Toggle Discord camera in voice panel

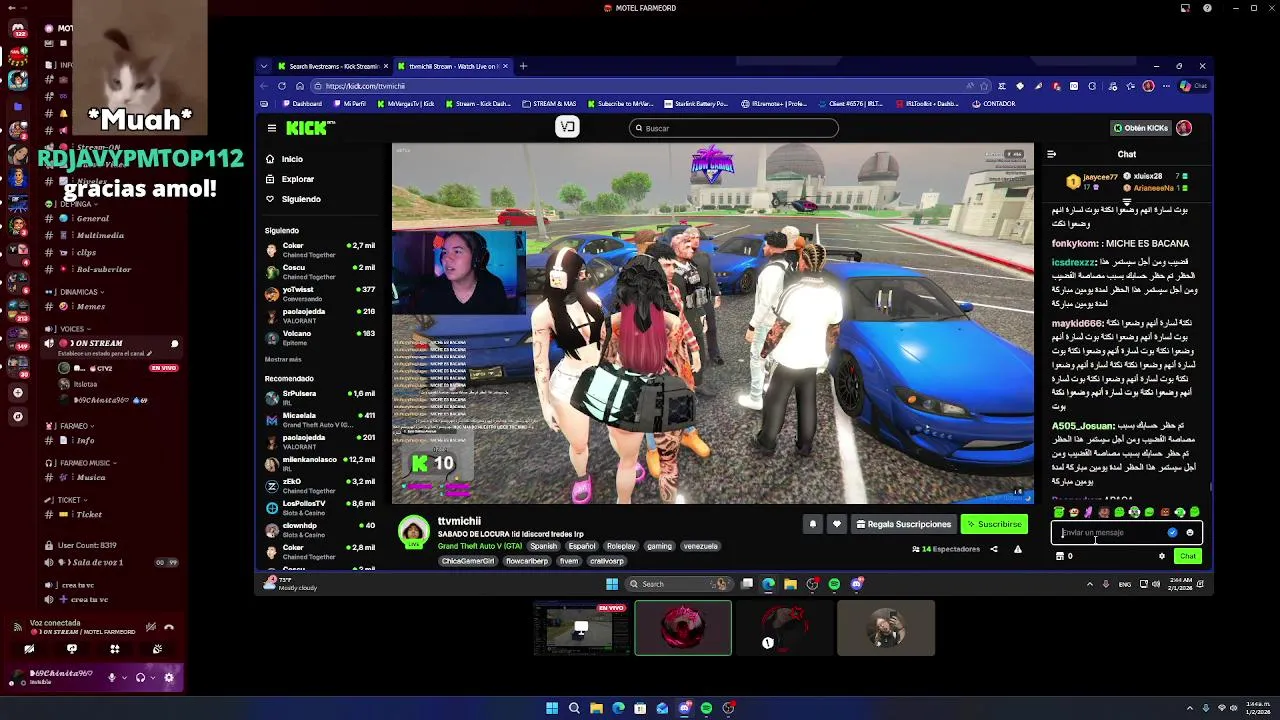pyautogui.click(x=29, y=649)
